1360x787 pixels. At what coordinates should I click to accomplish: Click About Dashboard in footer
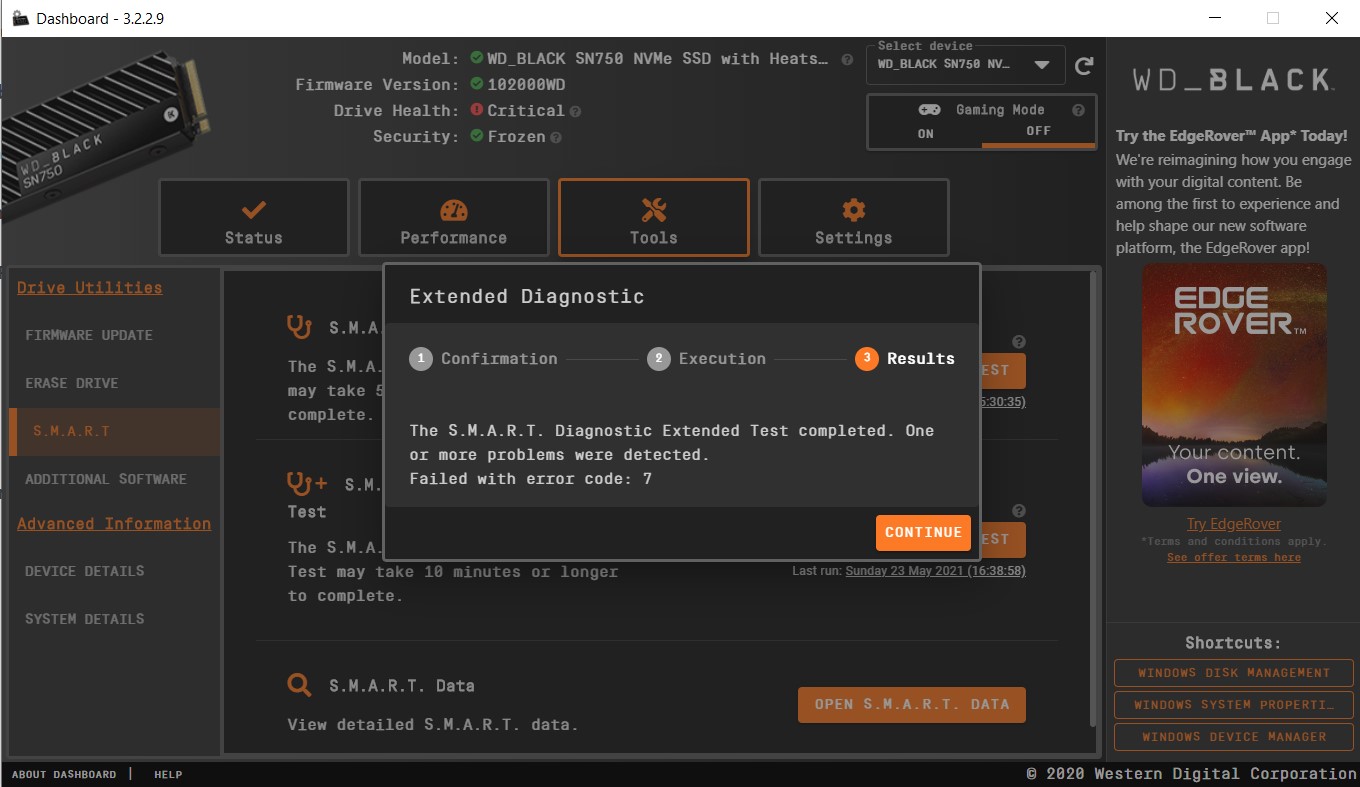(64, 774)
